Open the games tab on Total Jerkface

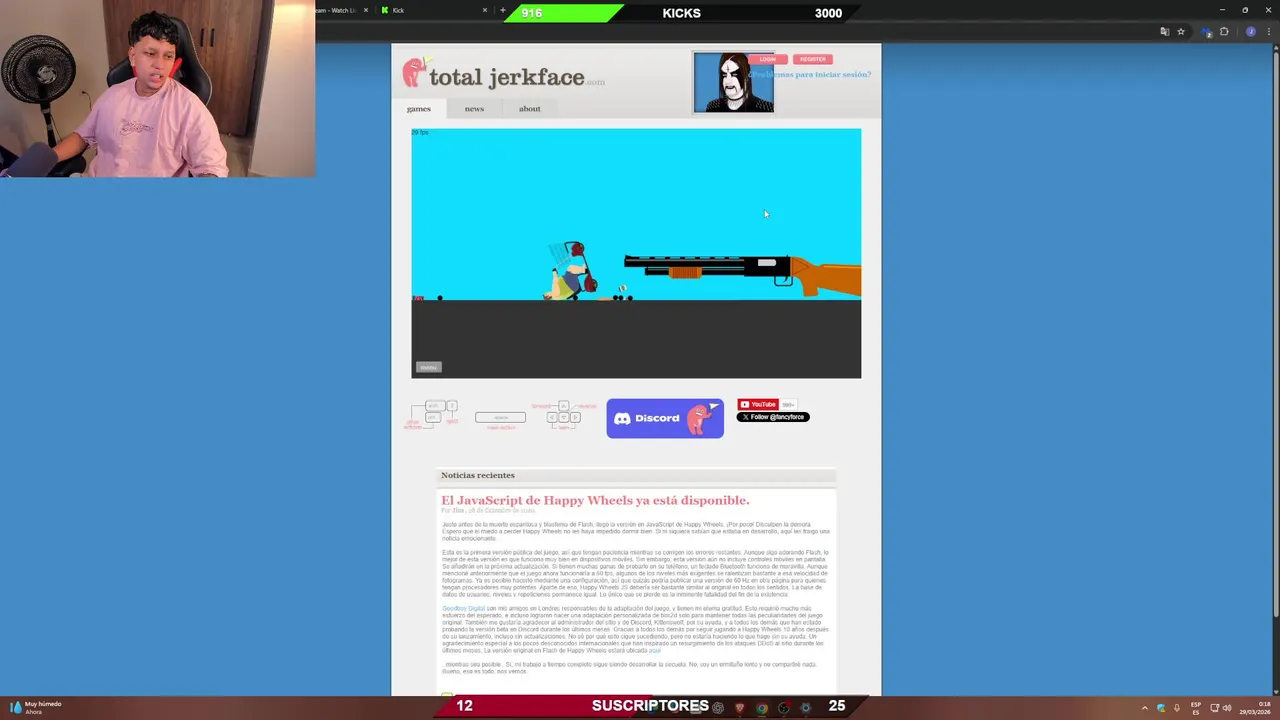tap(419, 109)
